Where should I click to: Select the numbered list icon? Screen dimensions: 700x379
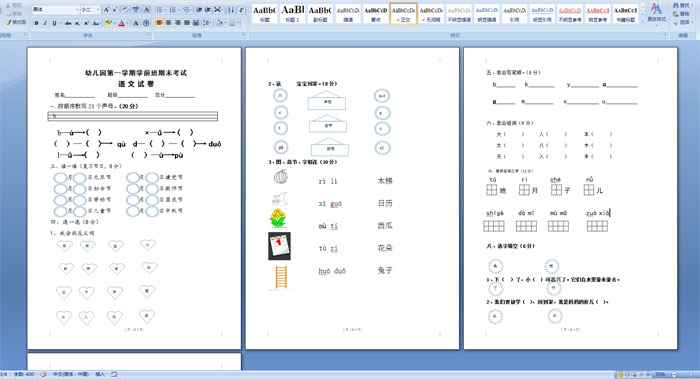click(x=173, y=10)
